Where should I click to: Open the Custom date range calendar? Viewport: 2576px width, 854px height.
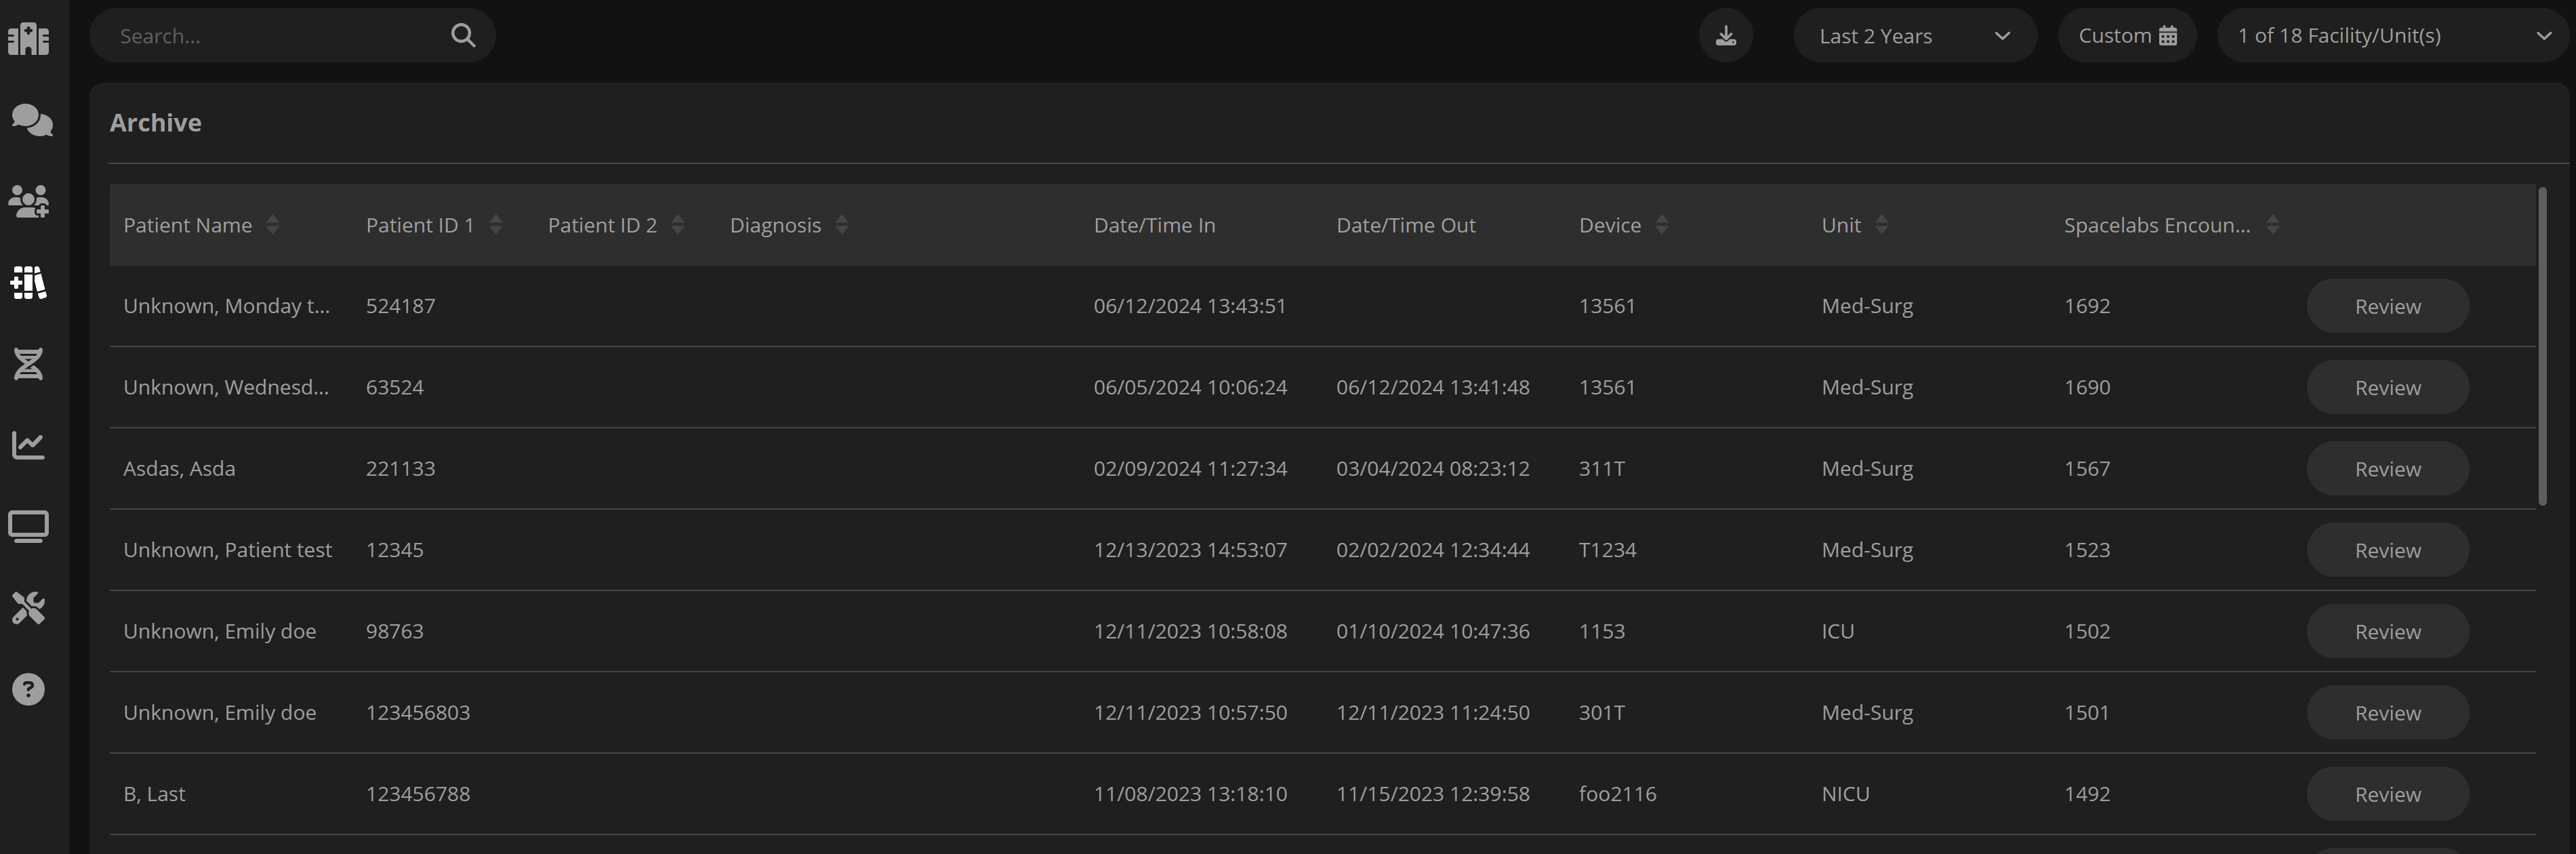[x=2127, y=36]
